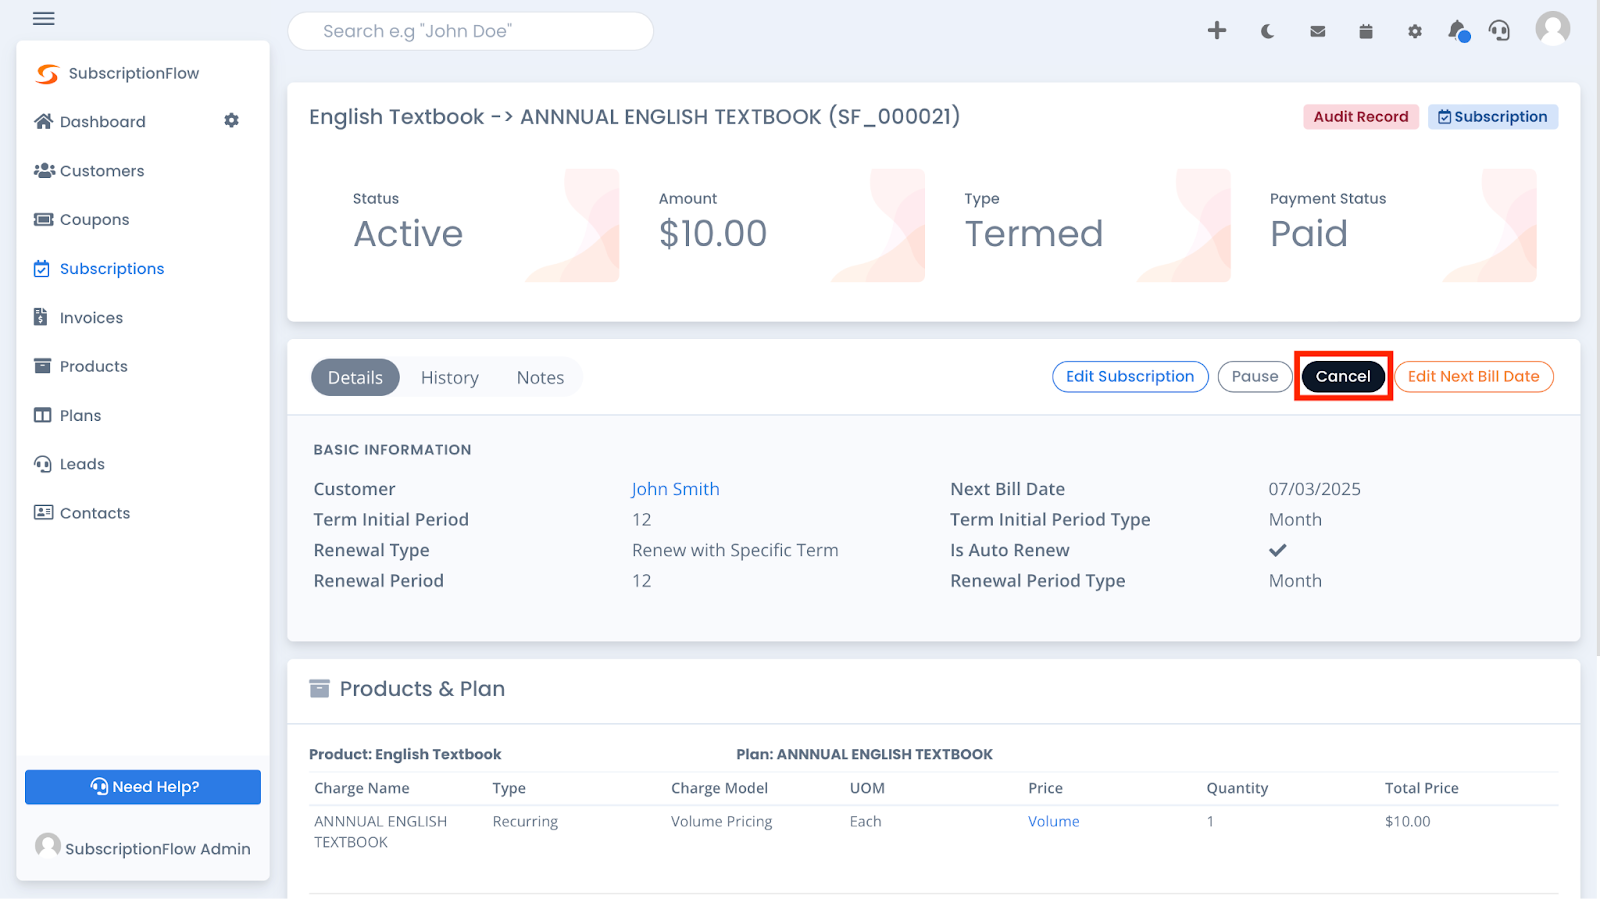The height and width of the screenshot is (899, 1600).
Task: Open Plans in sidebar
Action: [68, 416]
